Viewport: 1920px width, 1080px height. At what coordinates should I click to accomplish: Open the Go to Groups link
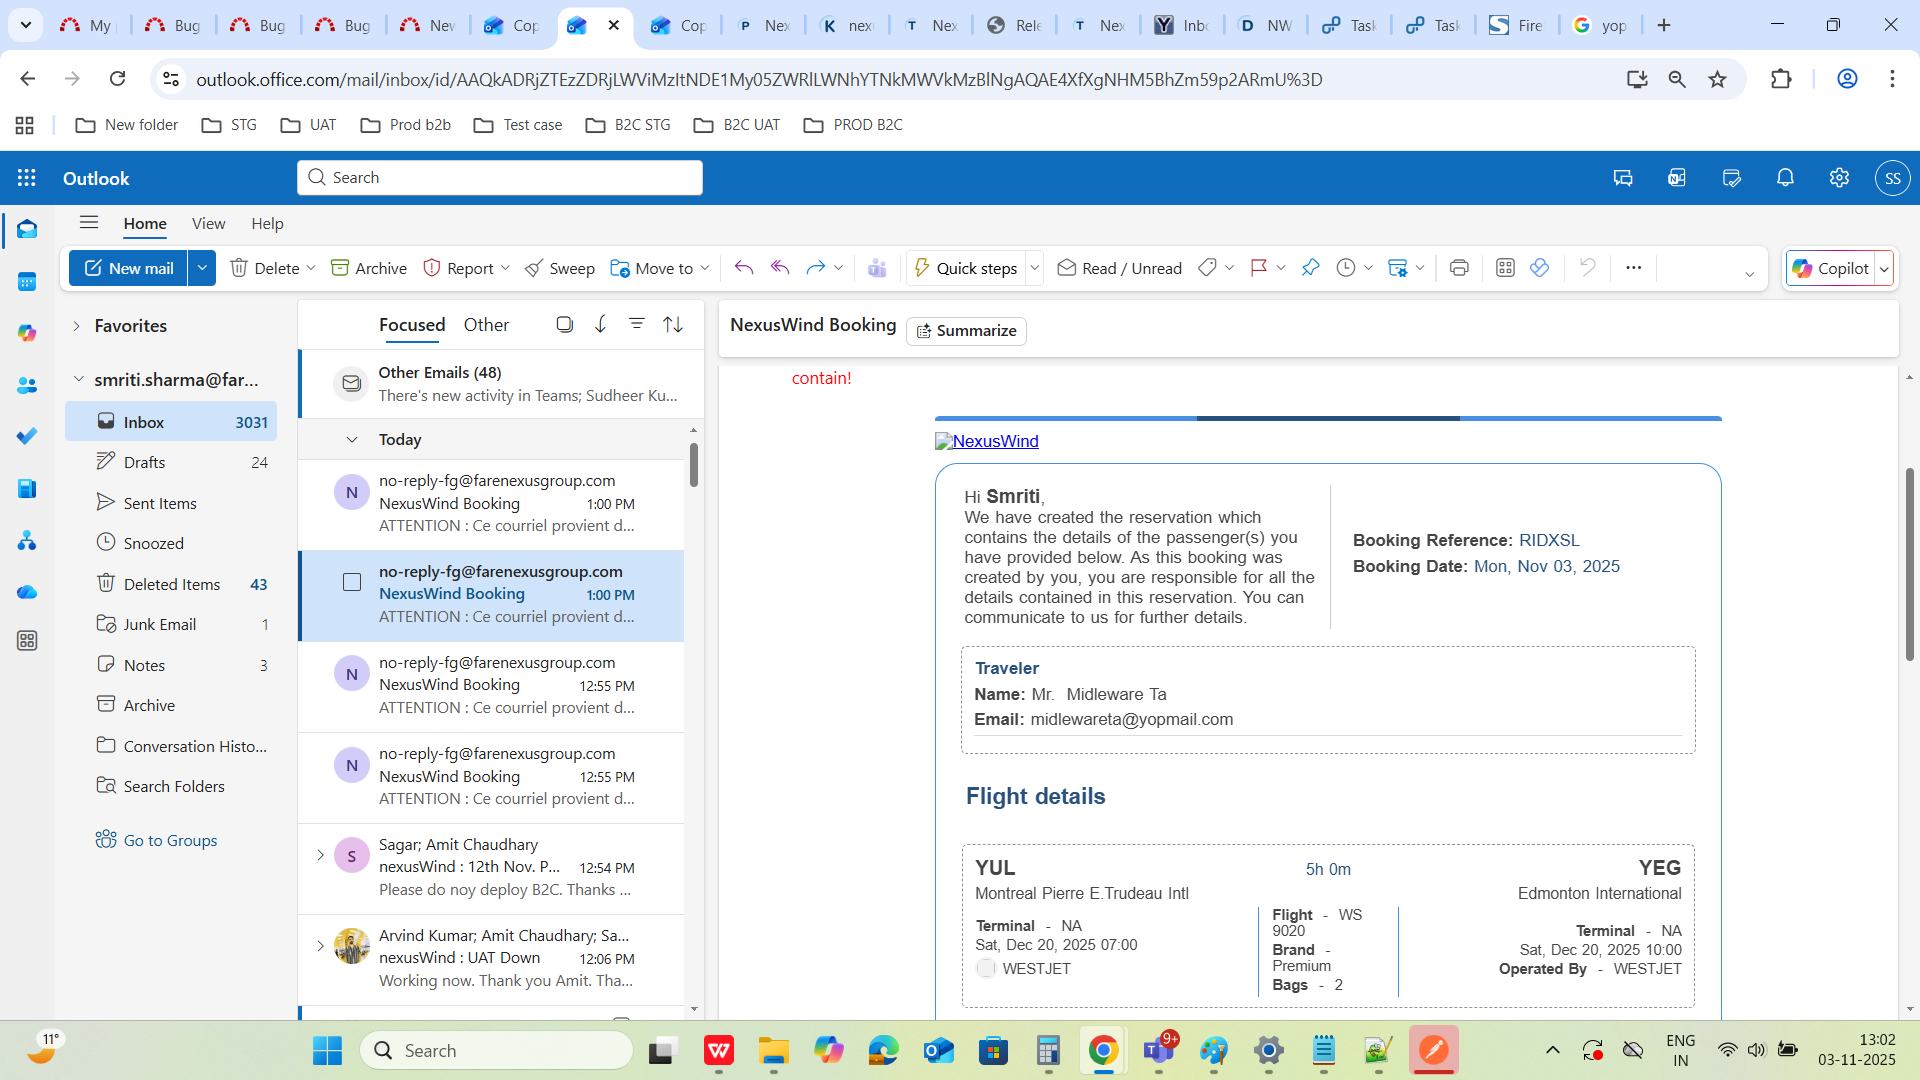tap(170, 840)
